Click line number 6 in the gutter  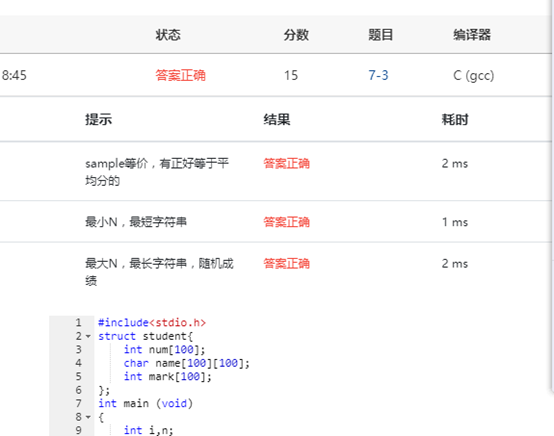click(x=78, y=390)
